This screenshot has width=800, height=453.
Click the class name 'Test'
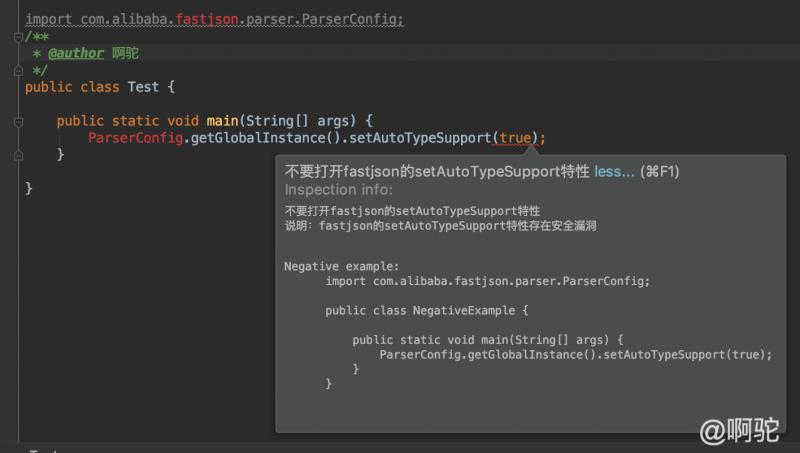145,87
